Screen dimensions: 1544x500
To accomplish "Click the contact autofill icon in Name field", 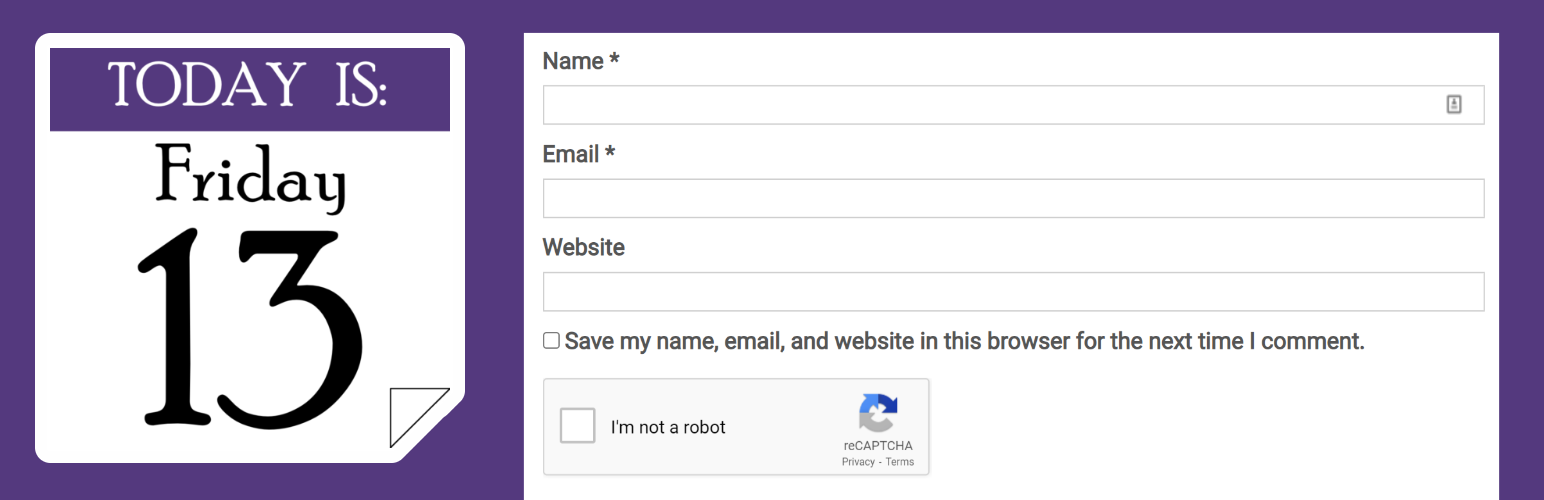I will pyautogui.click(x=1454, y=104).
